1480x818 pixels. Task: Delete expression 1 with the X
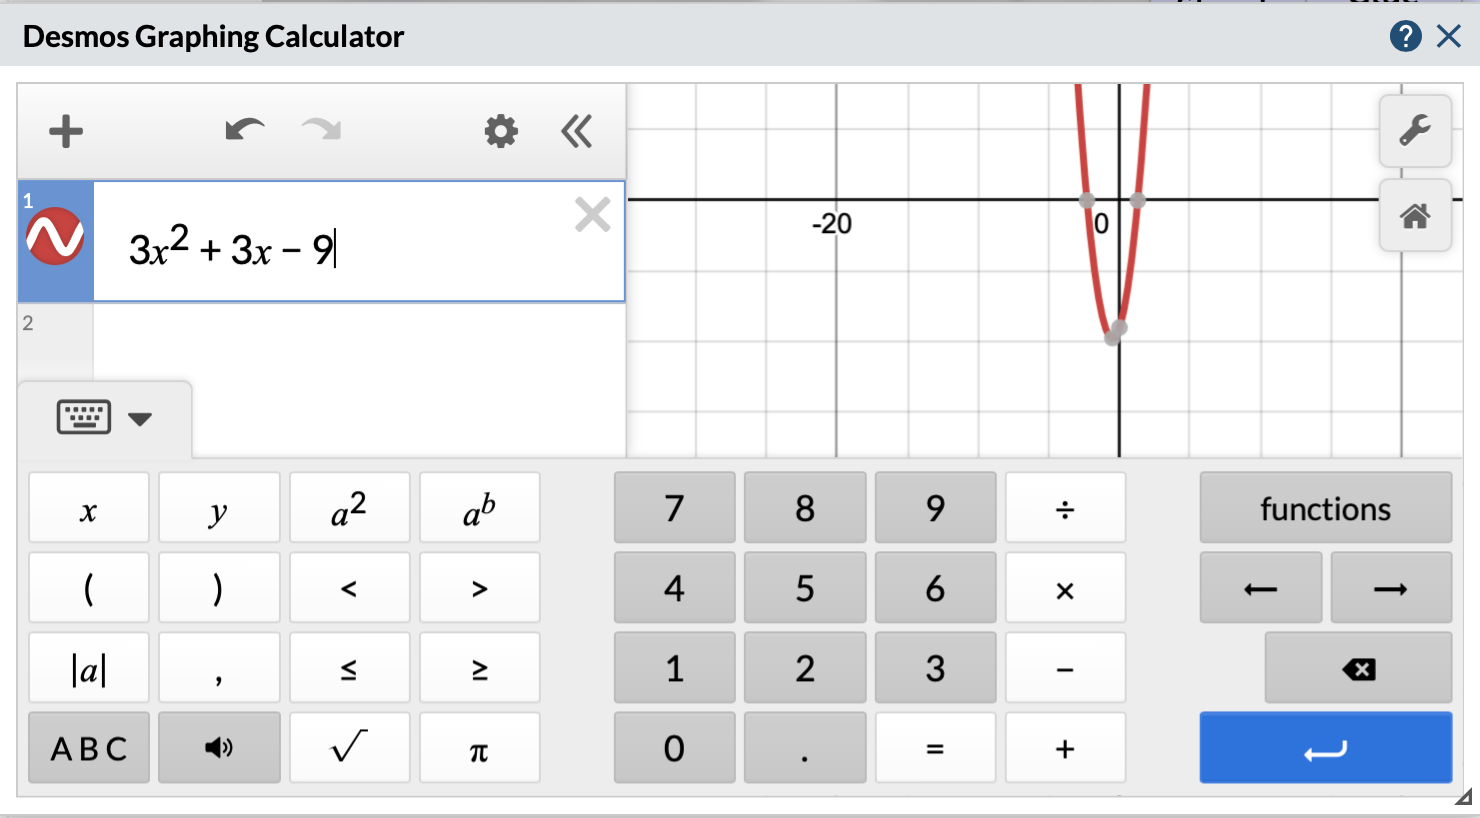[x=593, y=215]
